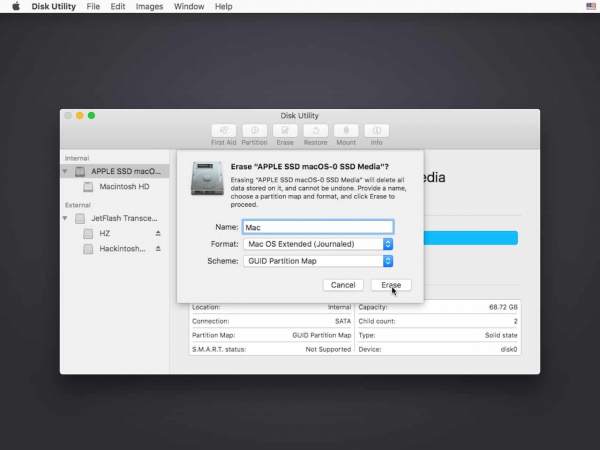Eject the HZ volume
This screenshot has width=600, height=450.
pos(157,233)
